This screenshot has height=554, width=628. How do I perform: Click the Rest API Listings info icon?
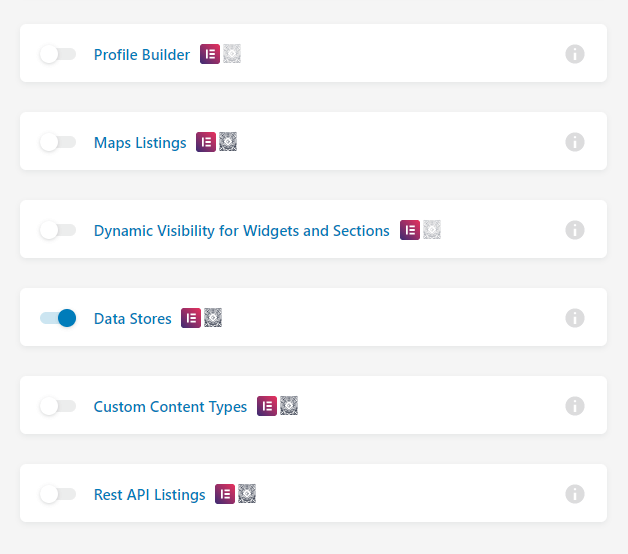(575, 494)
